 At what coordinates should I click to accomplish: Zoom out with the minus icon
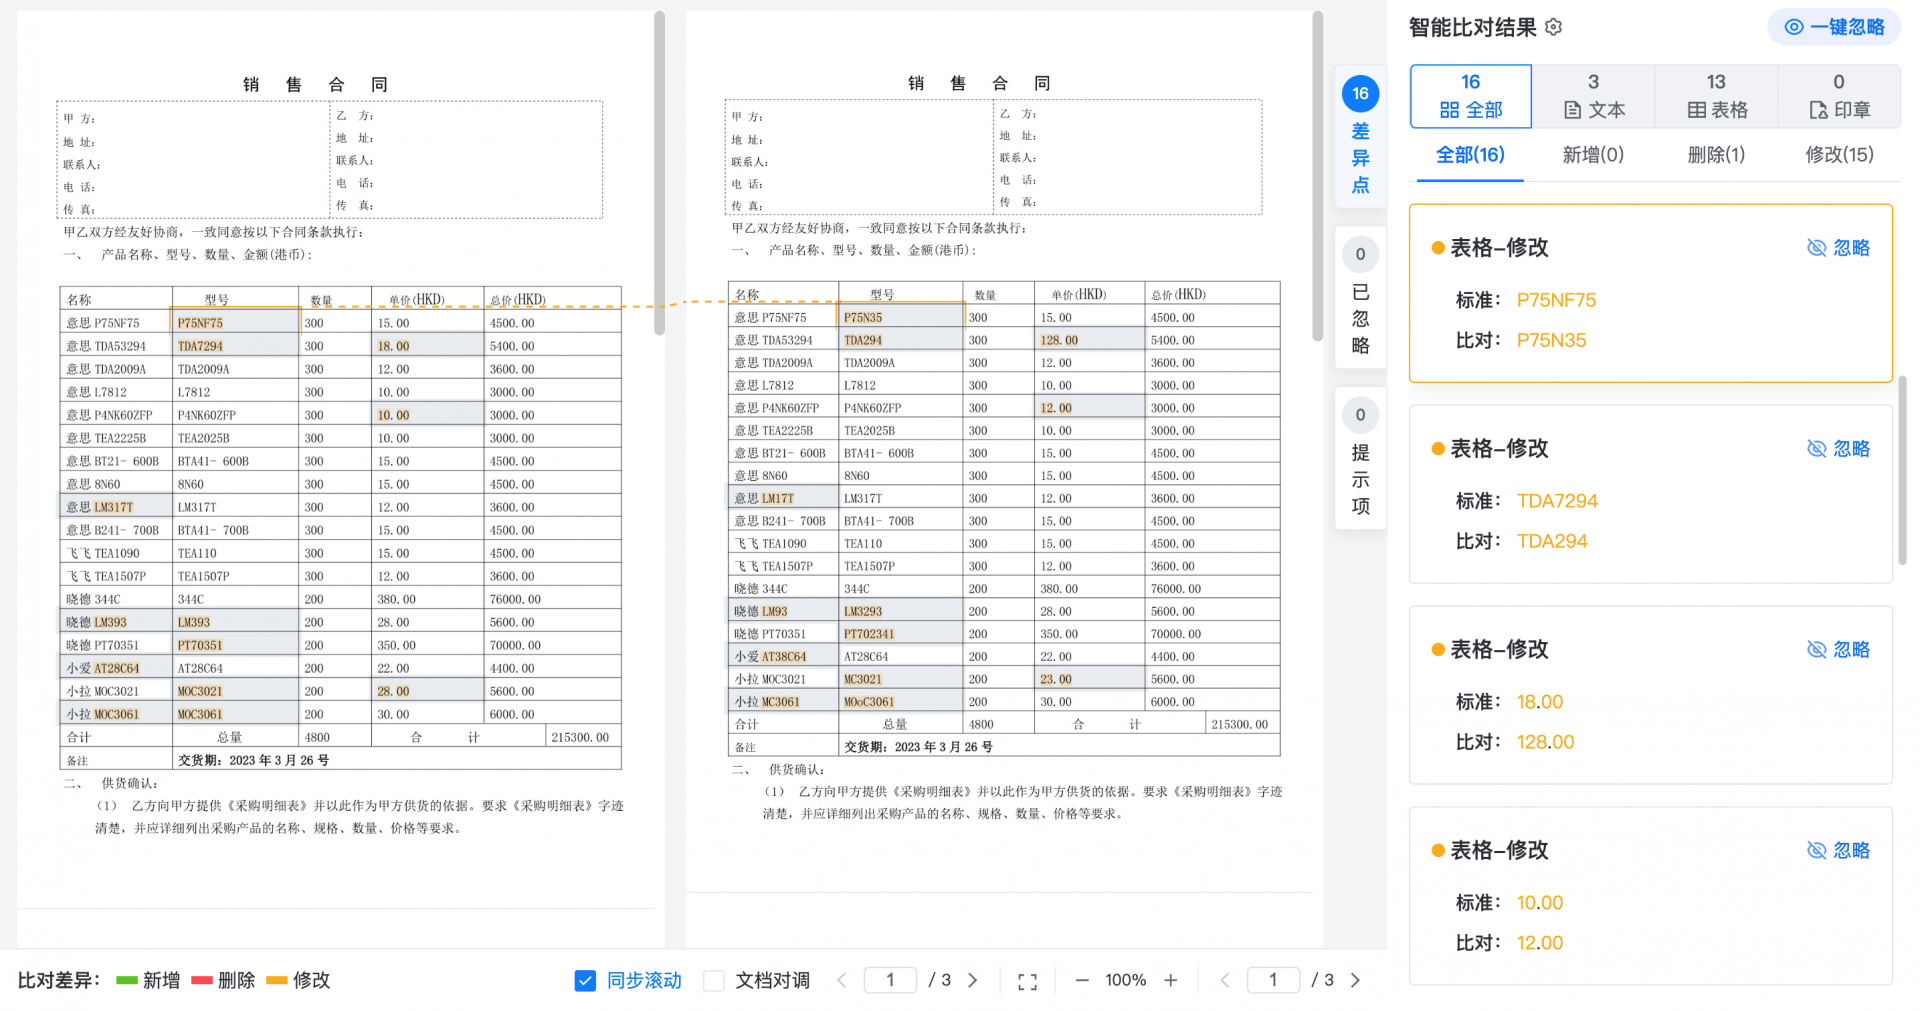(1081, 980)
